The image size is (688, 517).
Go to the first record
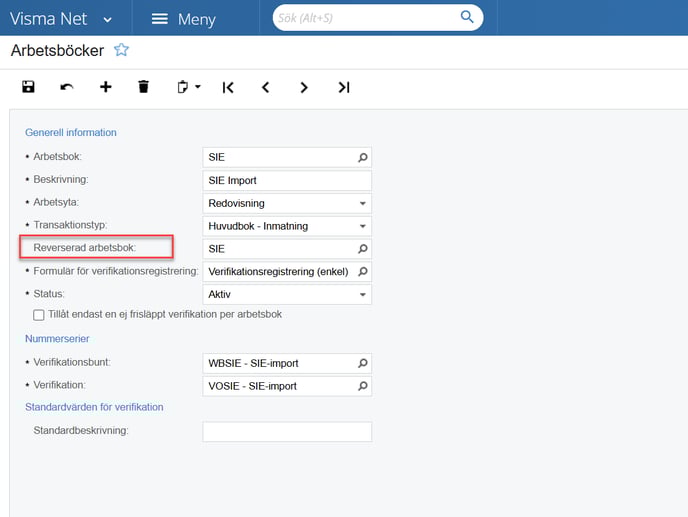tap(228, 87)
